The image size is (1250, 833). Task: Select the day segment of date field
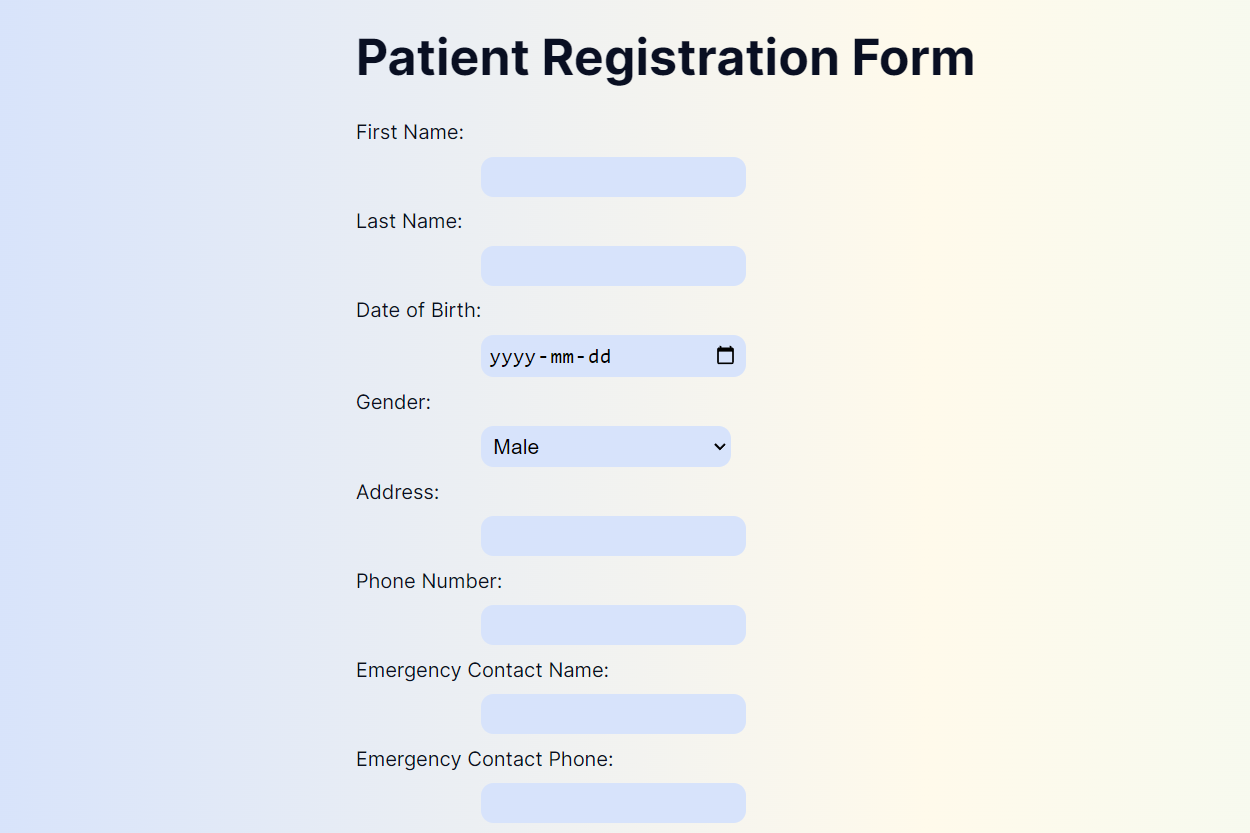[599, 357]
